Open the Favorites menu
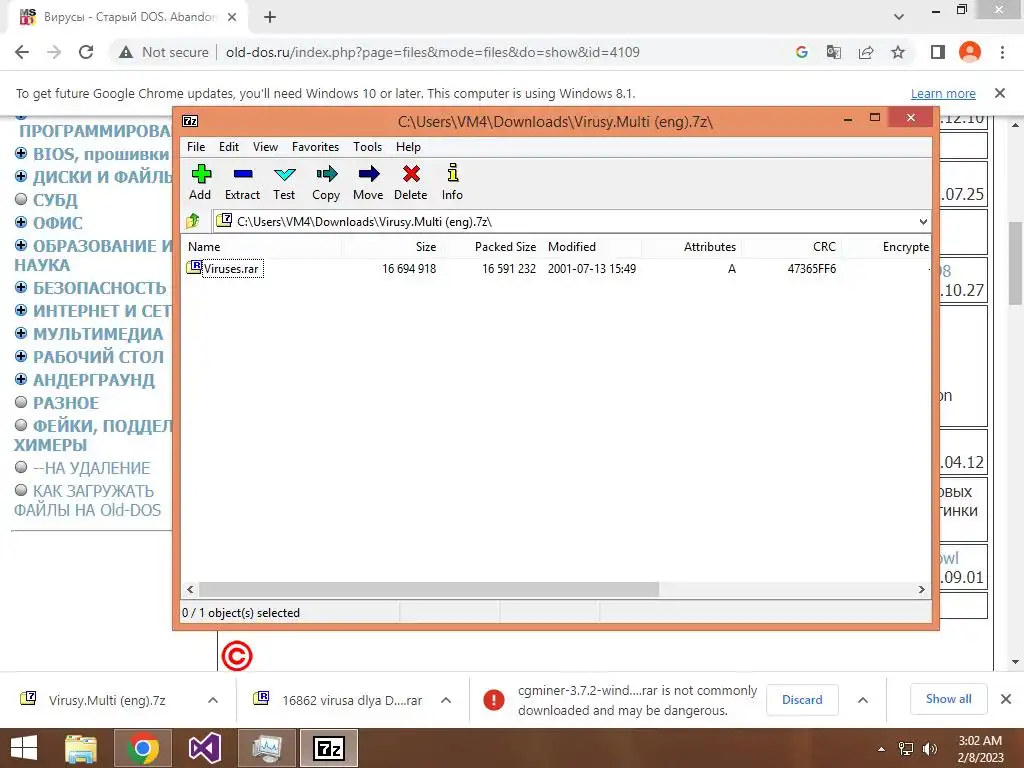 (x=315, y=147)
